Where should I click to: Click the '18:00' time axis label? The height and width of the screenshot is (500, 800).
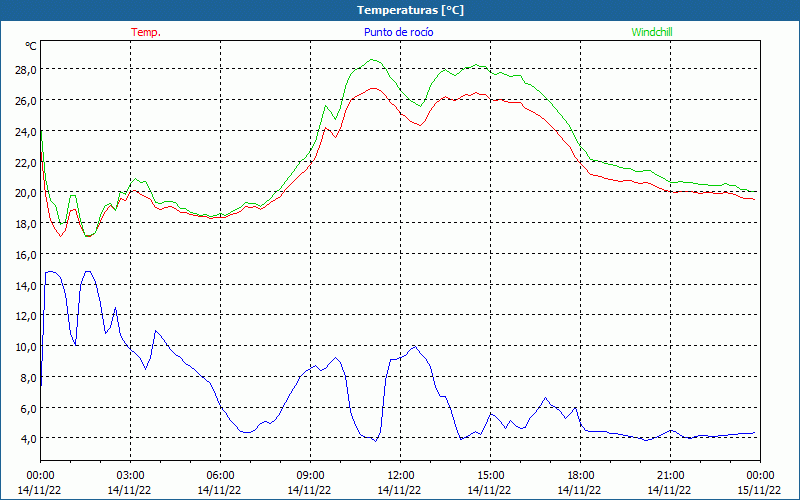pyautogui.click(x=581, y=476)
